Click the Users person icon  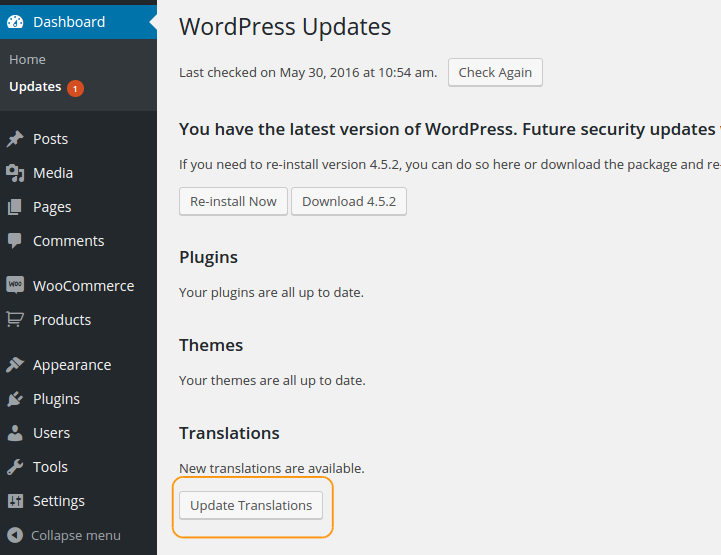[x=15, y=433]
